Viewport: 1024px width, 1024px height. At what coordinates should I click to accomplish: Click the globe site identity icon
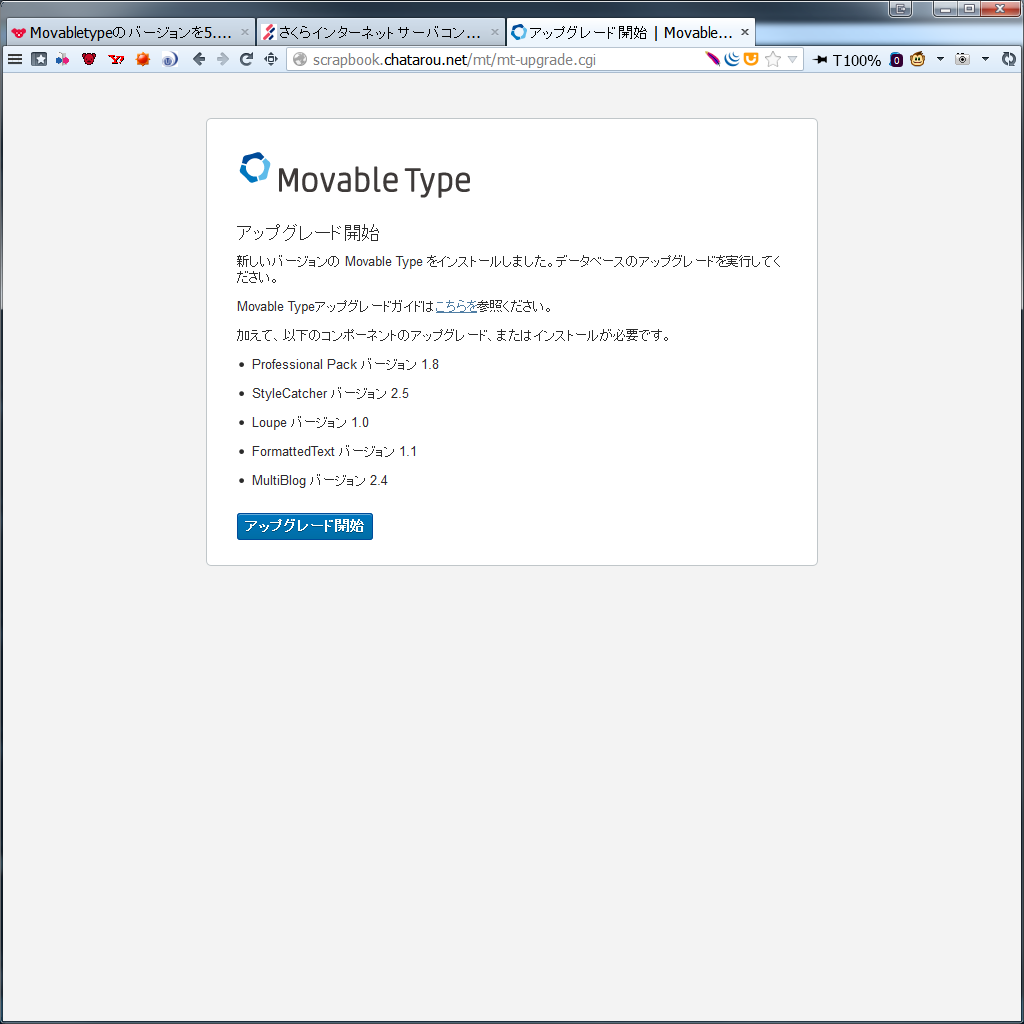click(x=300, y=59)
